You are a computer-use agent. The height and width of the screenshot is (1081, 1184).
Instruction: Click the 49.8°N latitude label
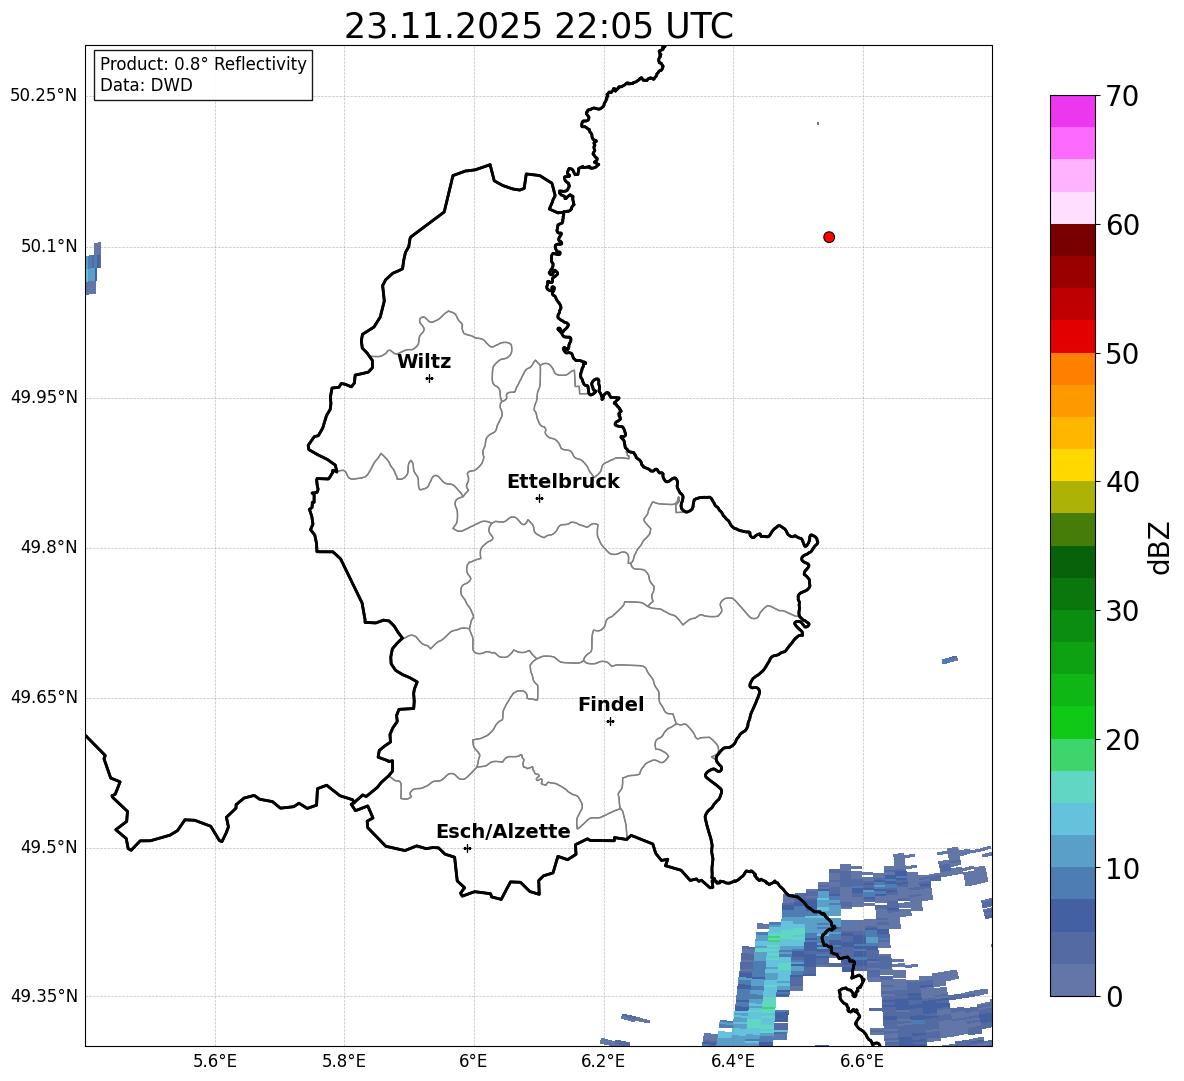(49, 547)
